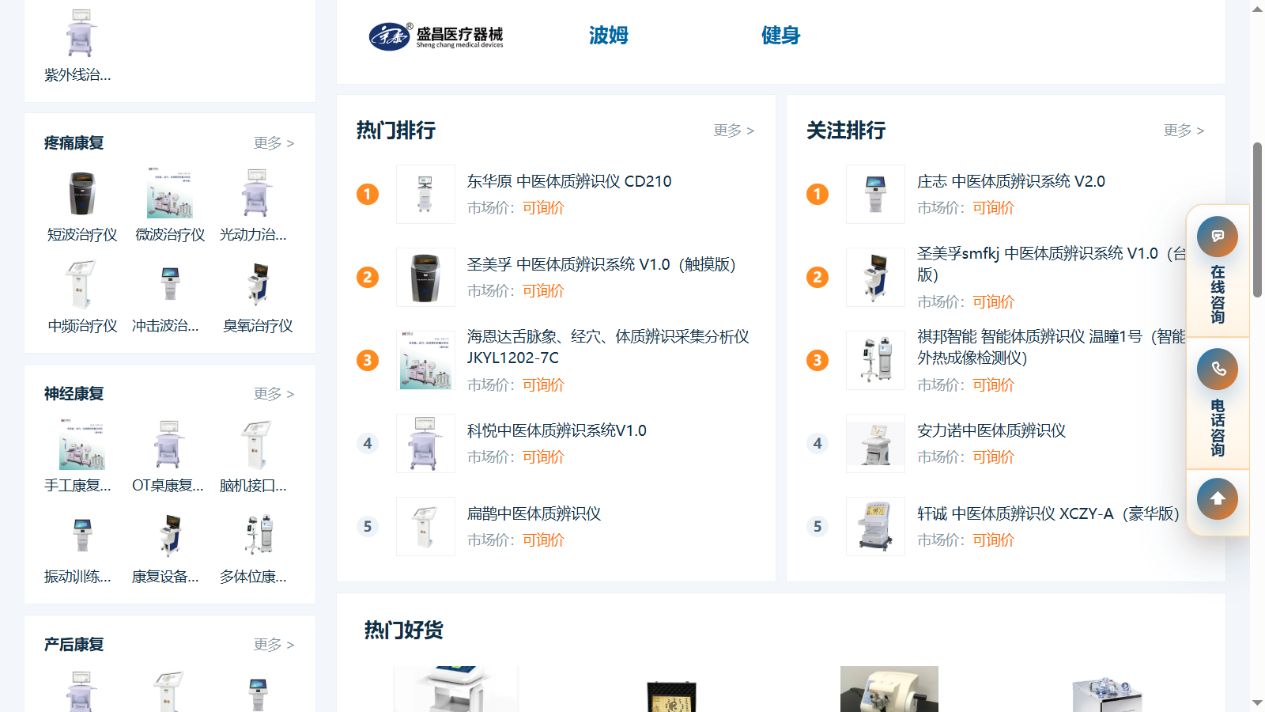Open 东华原 中医体质辨识仪 CD210 link

pyautogui.click(x=569, y=181)
